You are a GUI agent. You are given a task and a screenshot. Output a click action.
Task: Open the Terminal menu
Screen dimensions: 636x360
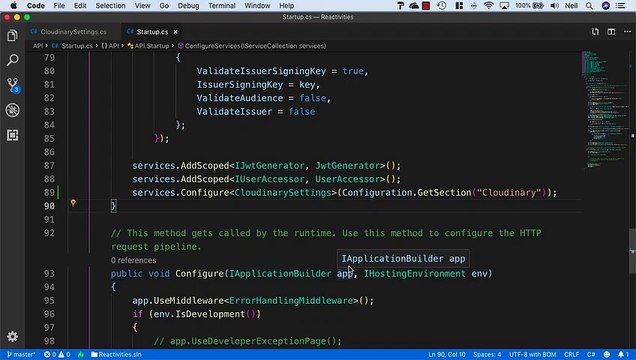tap(222, 6)
